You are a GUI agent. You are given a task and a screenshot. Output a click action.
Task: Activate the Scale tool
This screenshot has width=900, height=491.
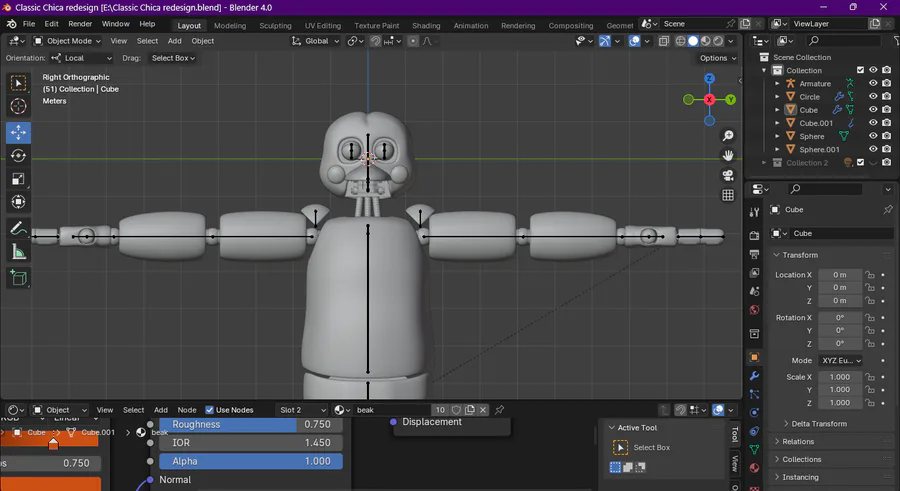[18, 179]
